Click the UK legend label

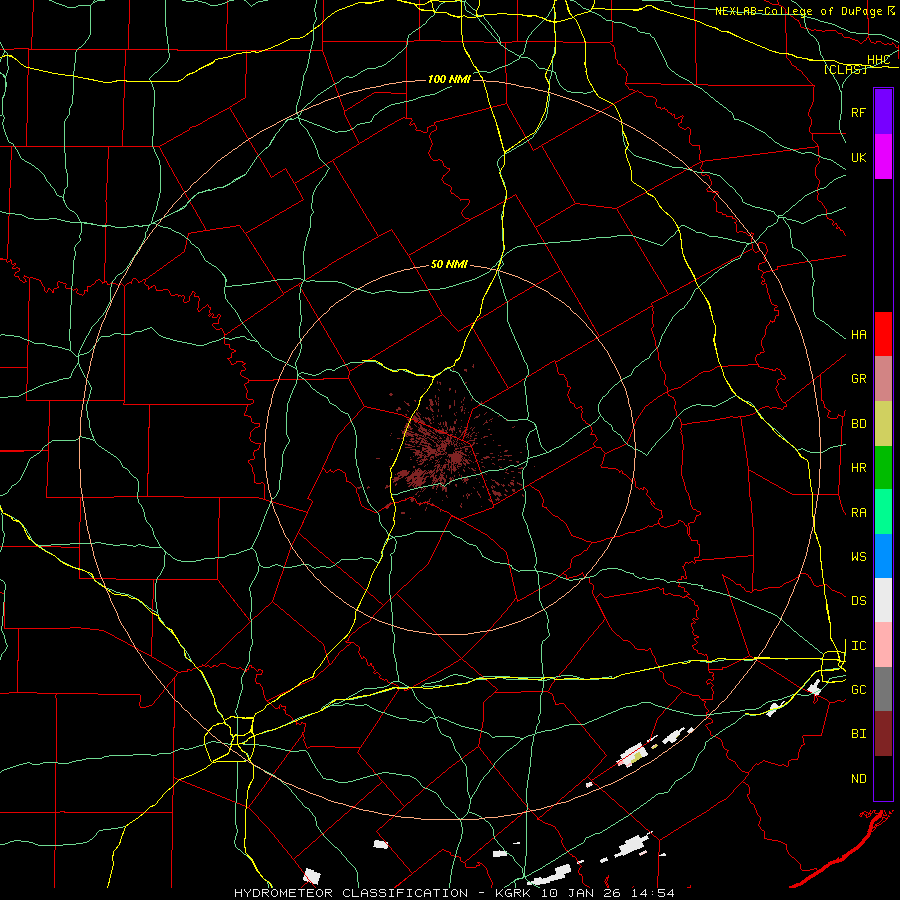pos(858,157)
